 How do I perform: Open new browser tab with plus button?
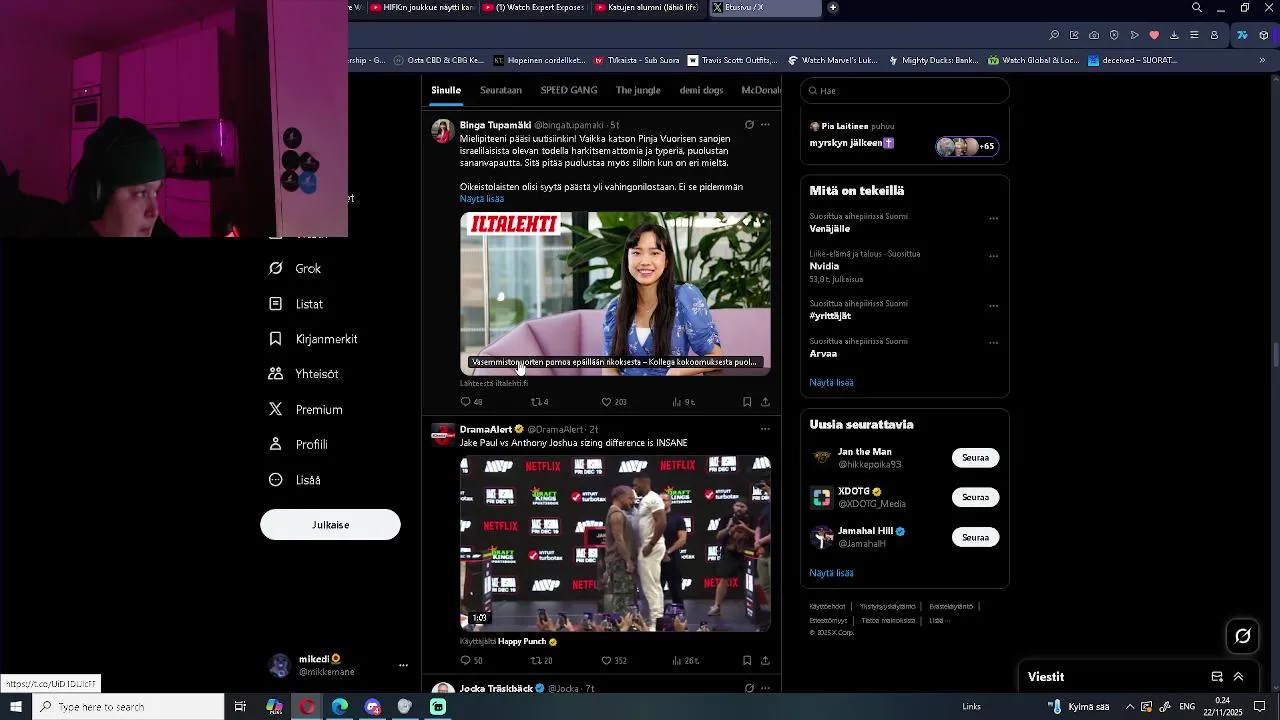point(833,8)
